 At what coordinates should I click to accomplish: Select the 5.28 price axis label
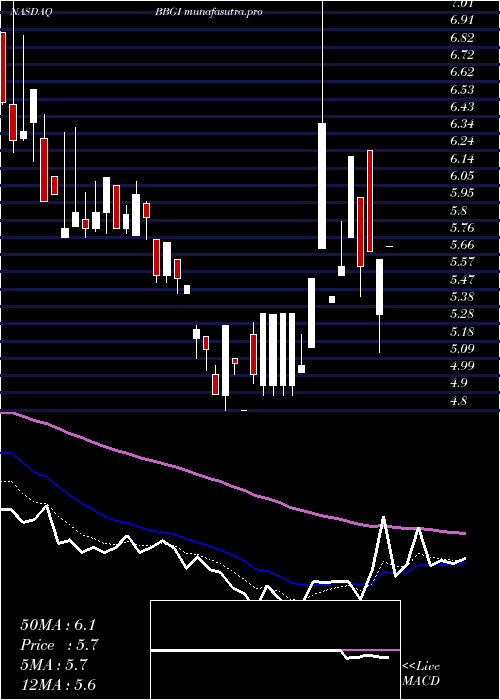(462, 314)
